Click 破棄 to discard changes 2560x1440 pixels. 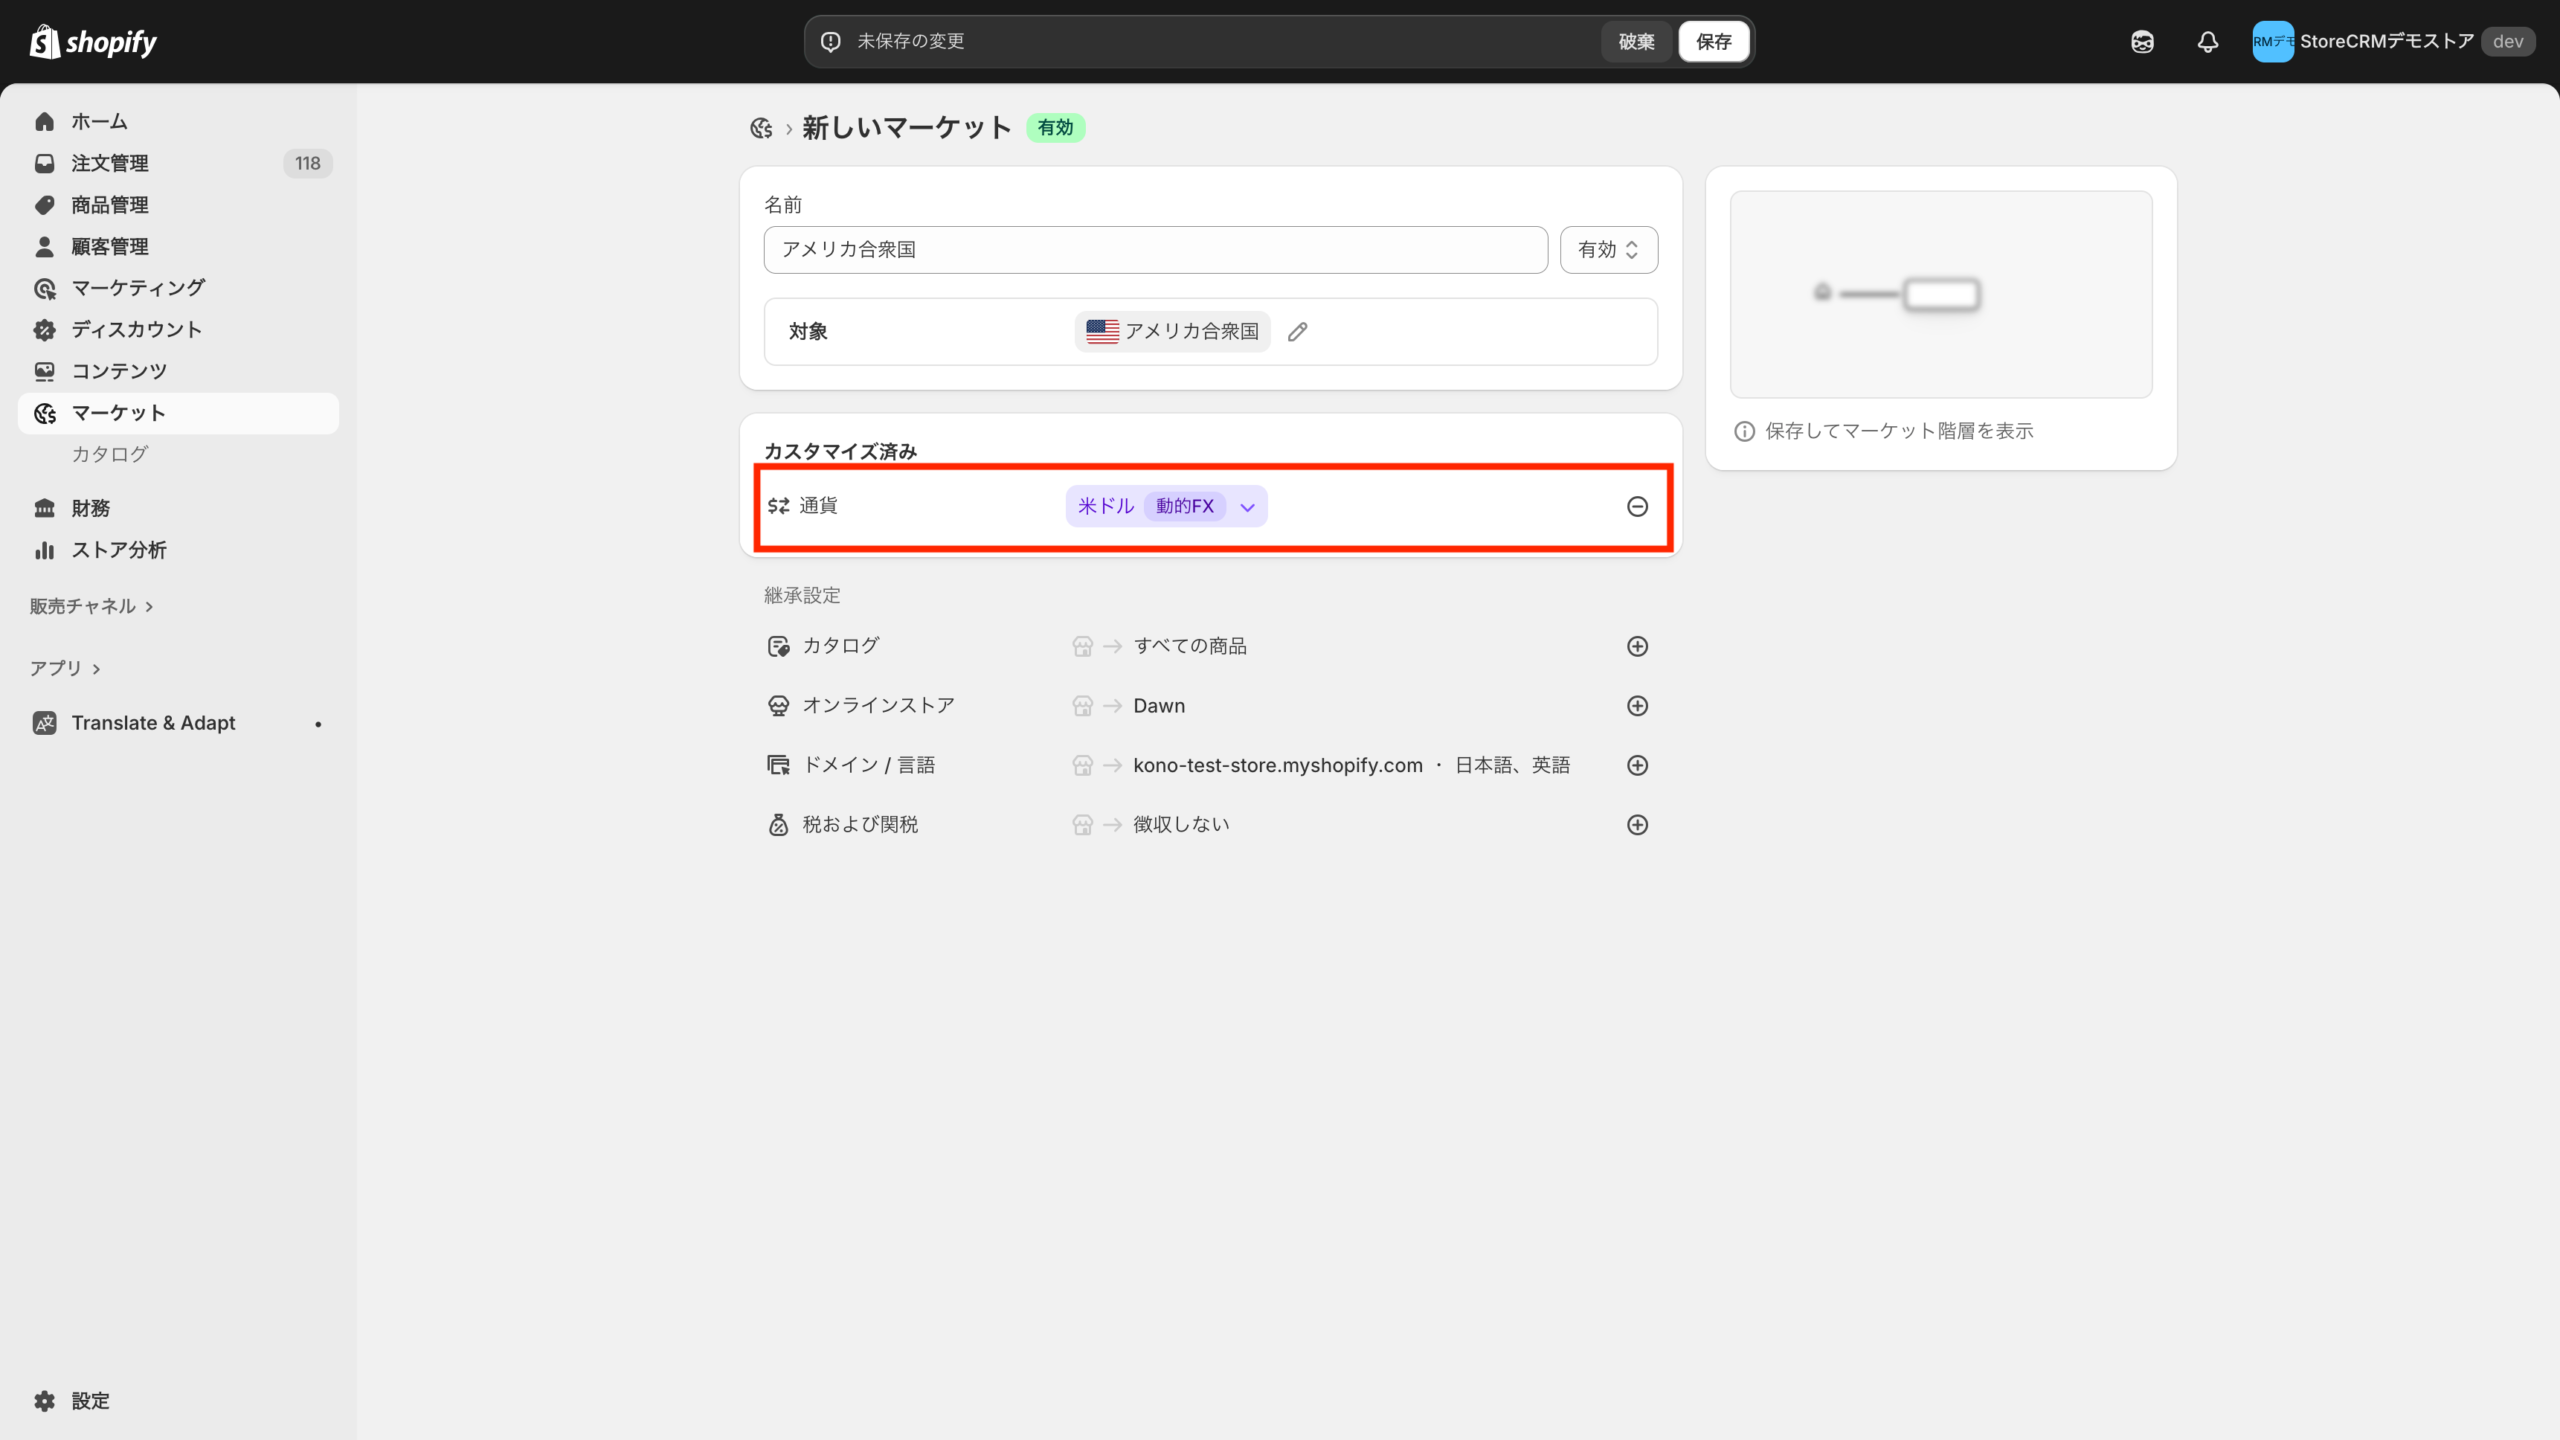click(x=1636, y=42)
